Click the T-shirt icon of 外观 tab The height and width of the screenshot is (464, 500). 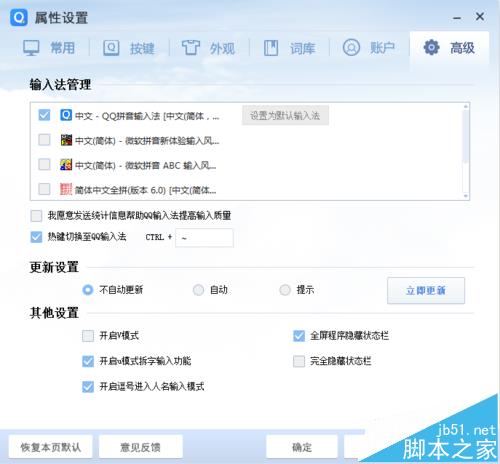coord(191,48)
